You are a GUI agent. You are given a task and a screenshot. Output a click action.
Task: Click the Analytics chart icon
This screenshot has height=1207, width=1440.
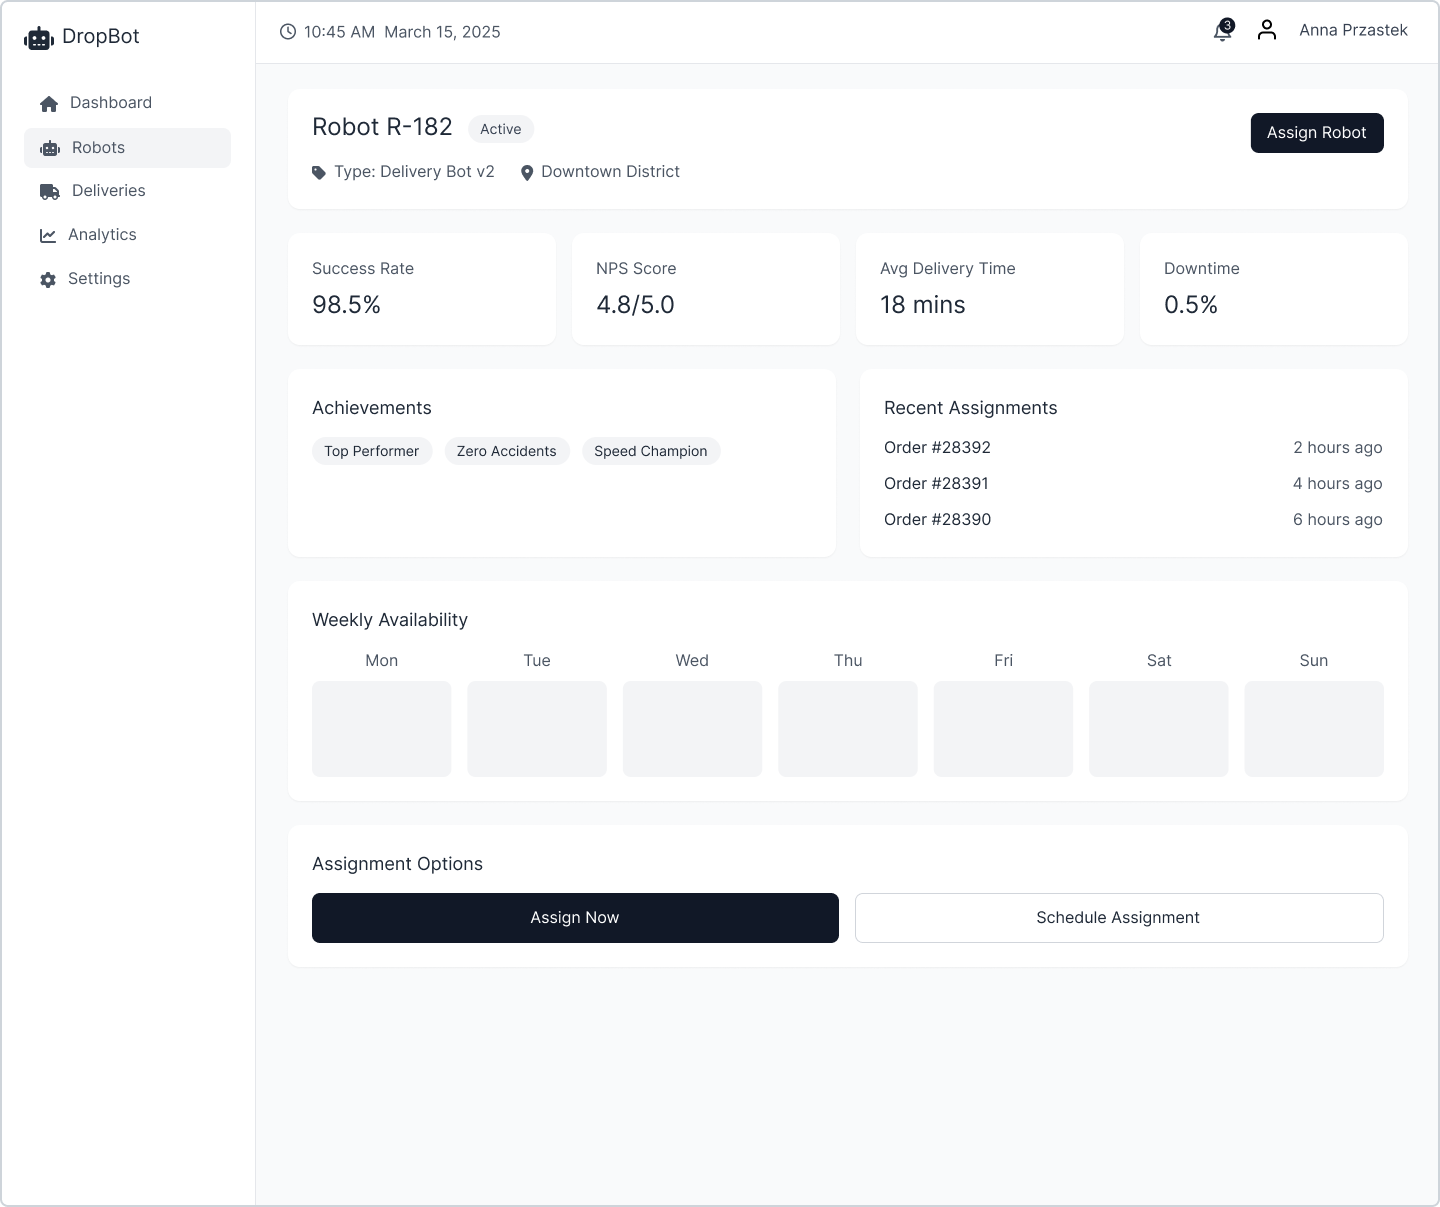click(x=48, y=235)
